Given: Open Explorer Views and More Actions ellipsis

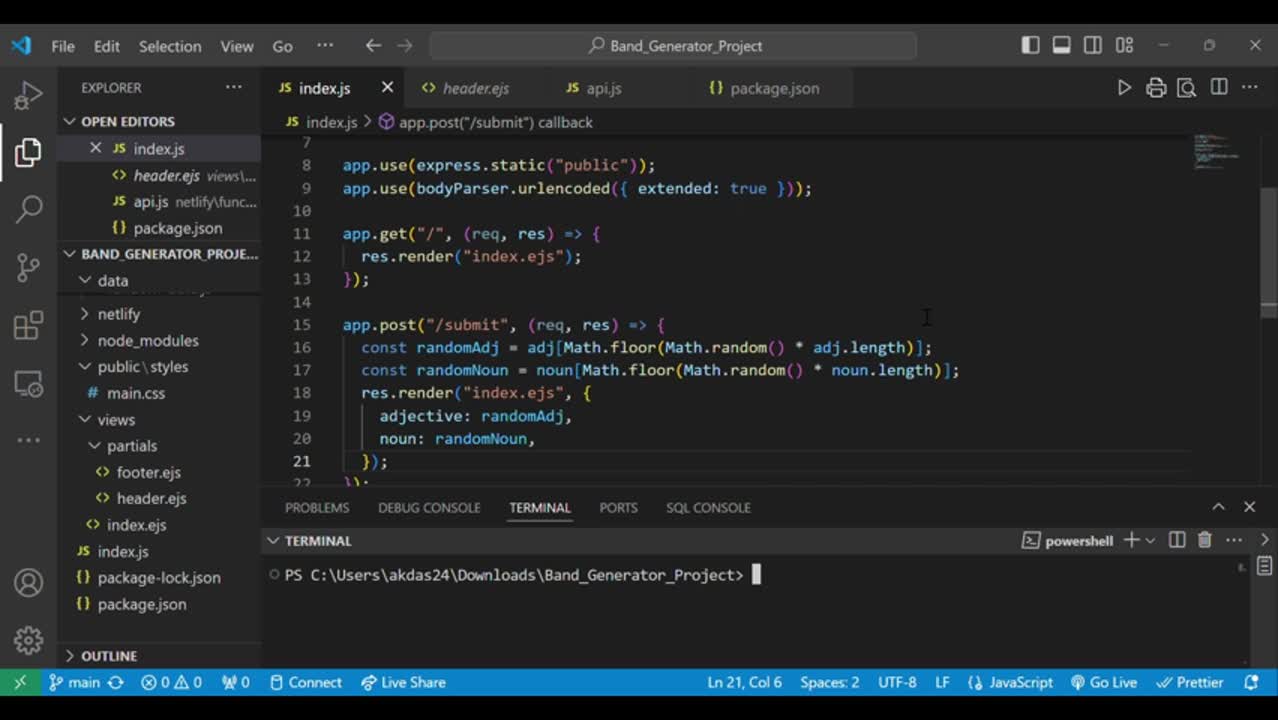Looking at the screenshot, I should pyautogui.click(x=234, y=87).
